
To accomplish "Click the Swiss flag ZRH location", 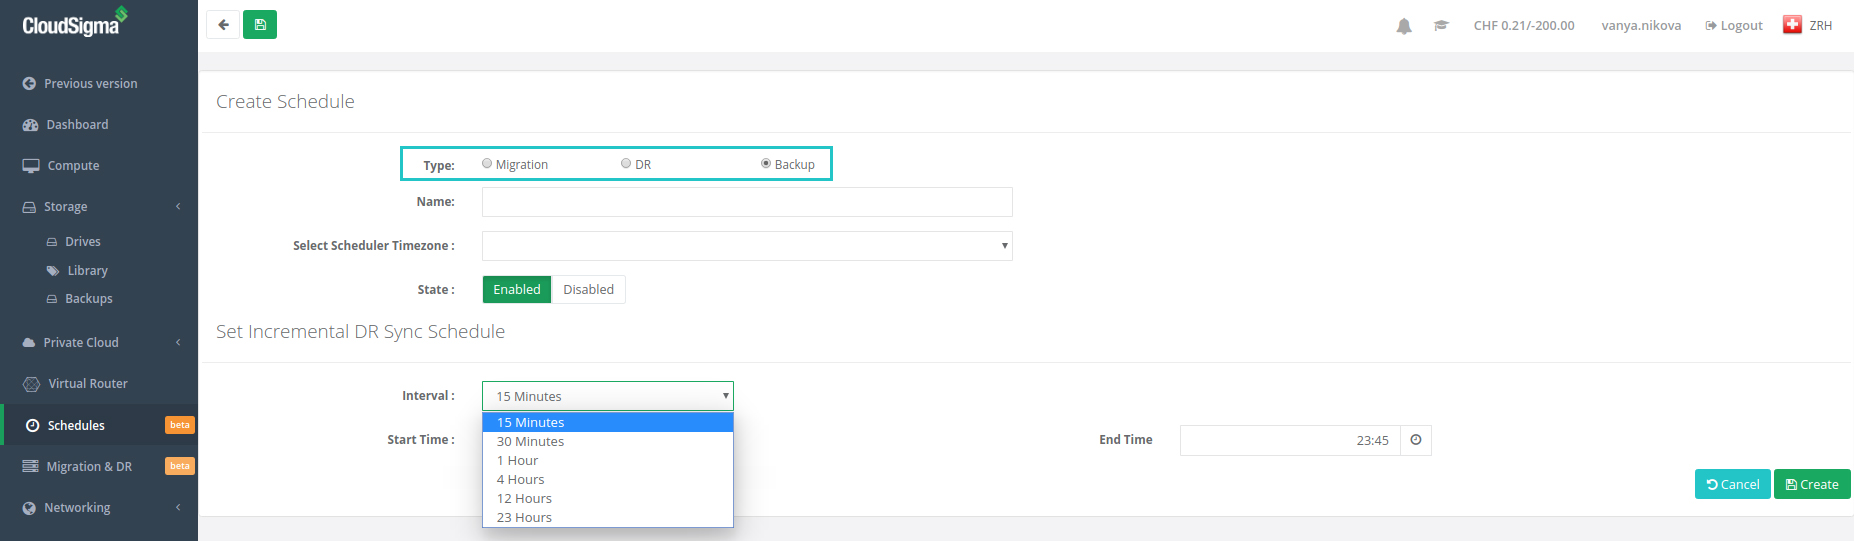I will 1808,25.
